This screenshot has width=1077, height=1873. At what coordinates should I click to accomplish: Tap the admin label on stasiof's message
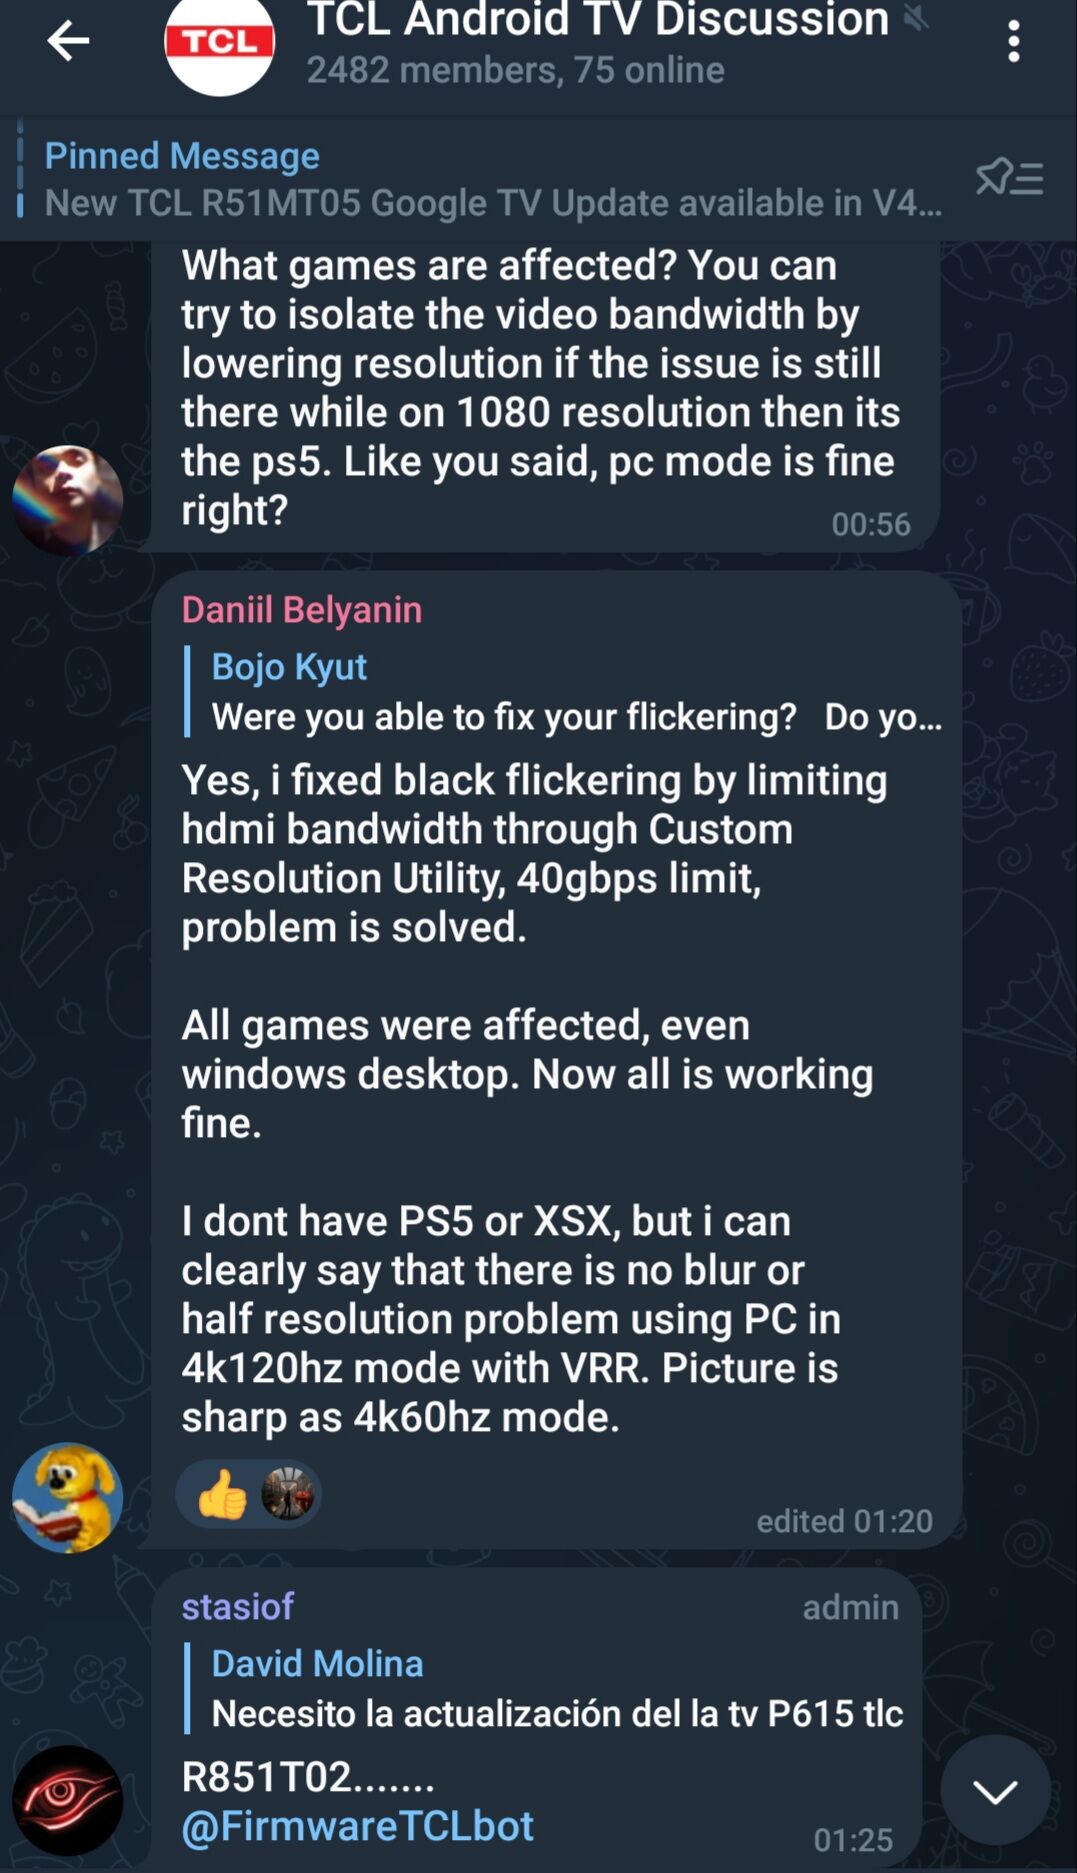[850, 1607]
